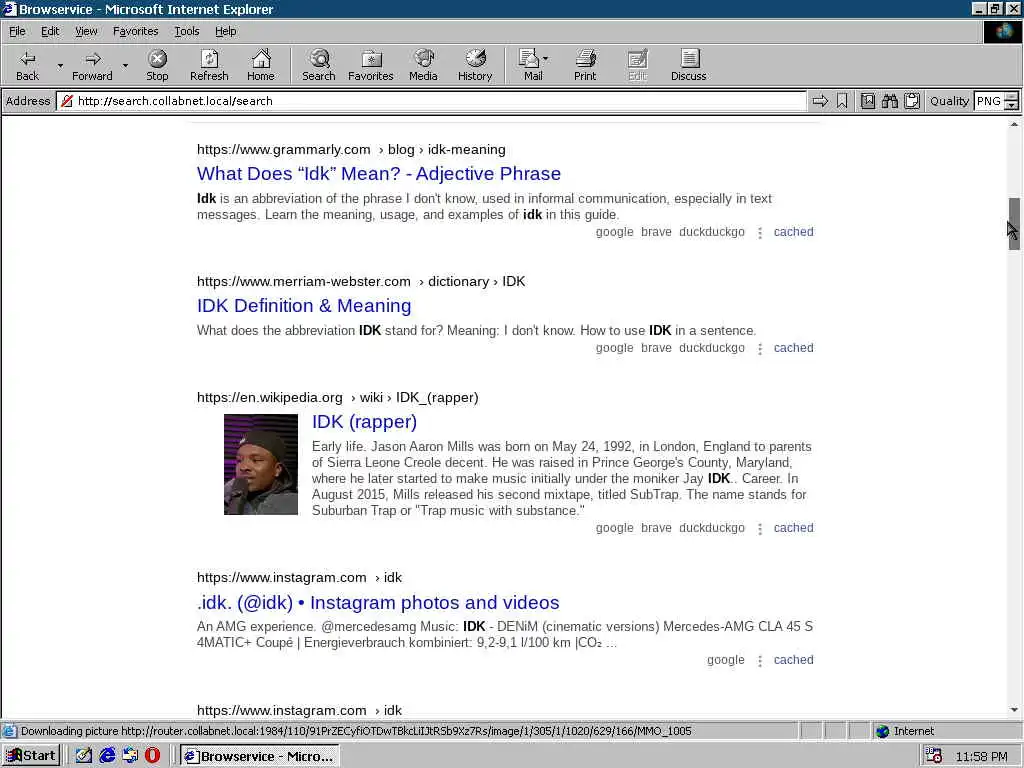The image size is (1024, 768).
Task: Open the Tools menu
Action: point(186,31)
